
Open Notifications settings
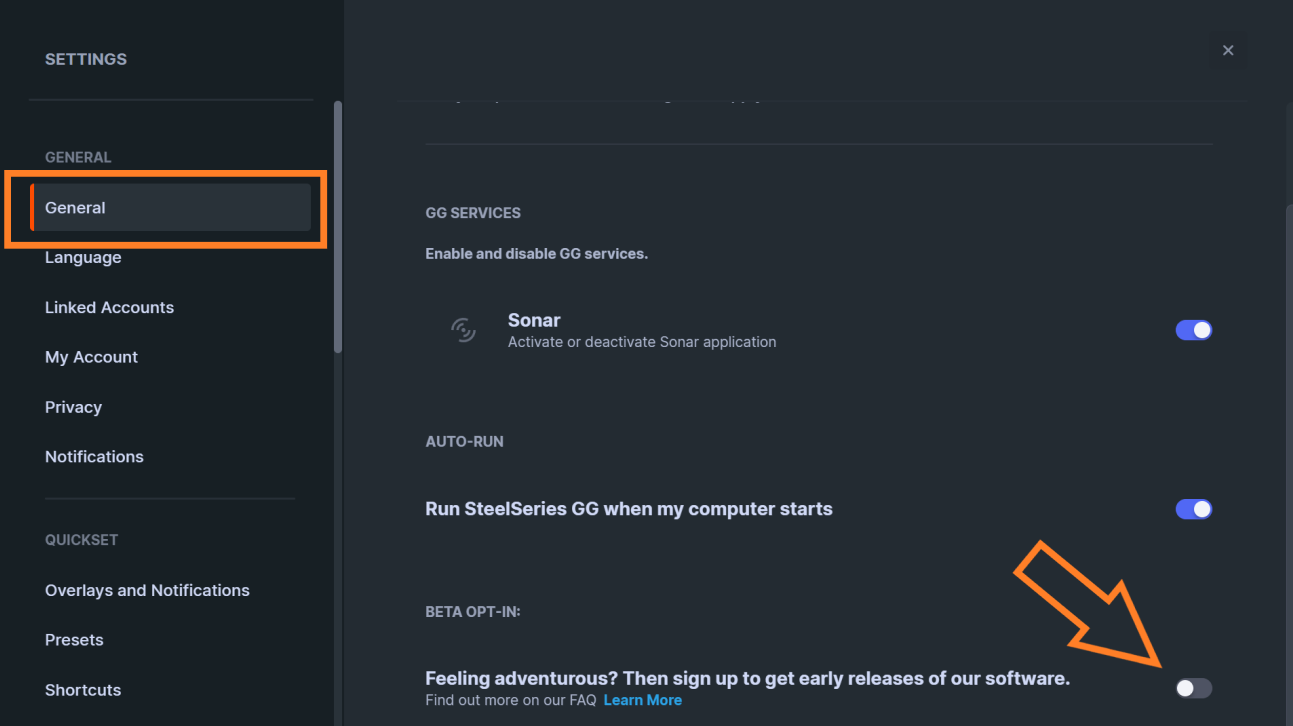[94, 456]
